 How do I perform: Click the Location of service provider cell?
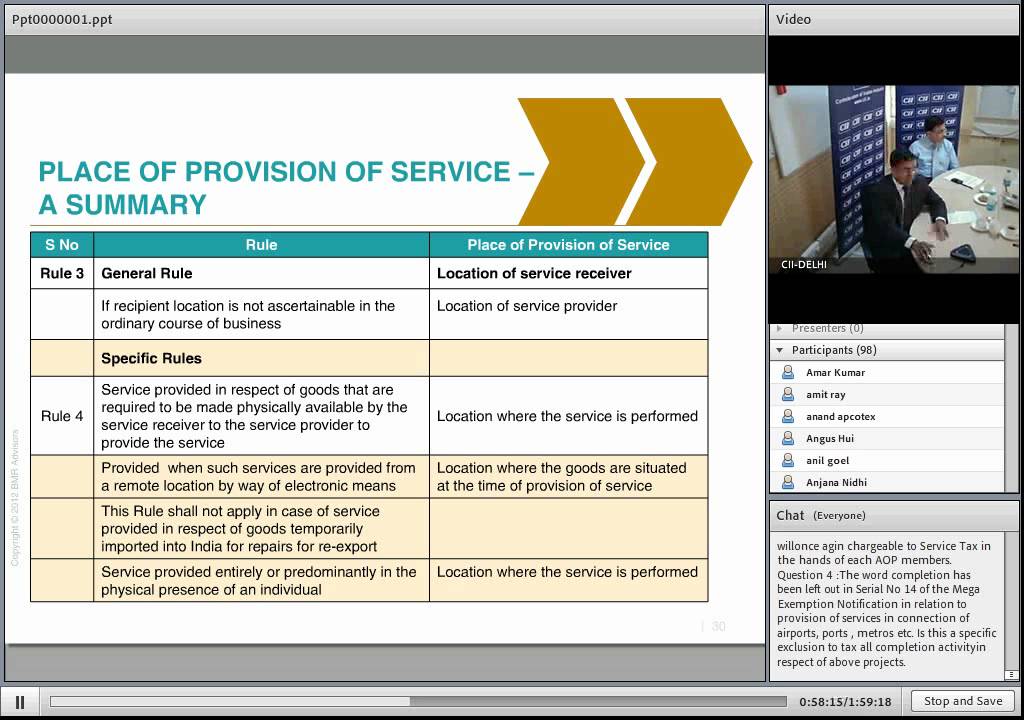click(568, 314)
